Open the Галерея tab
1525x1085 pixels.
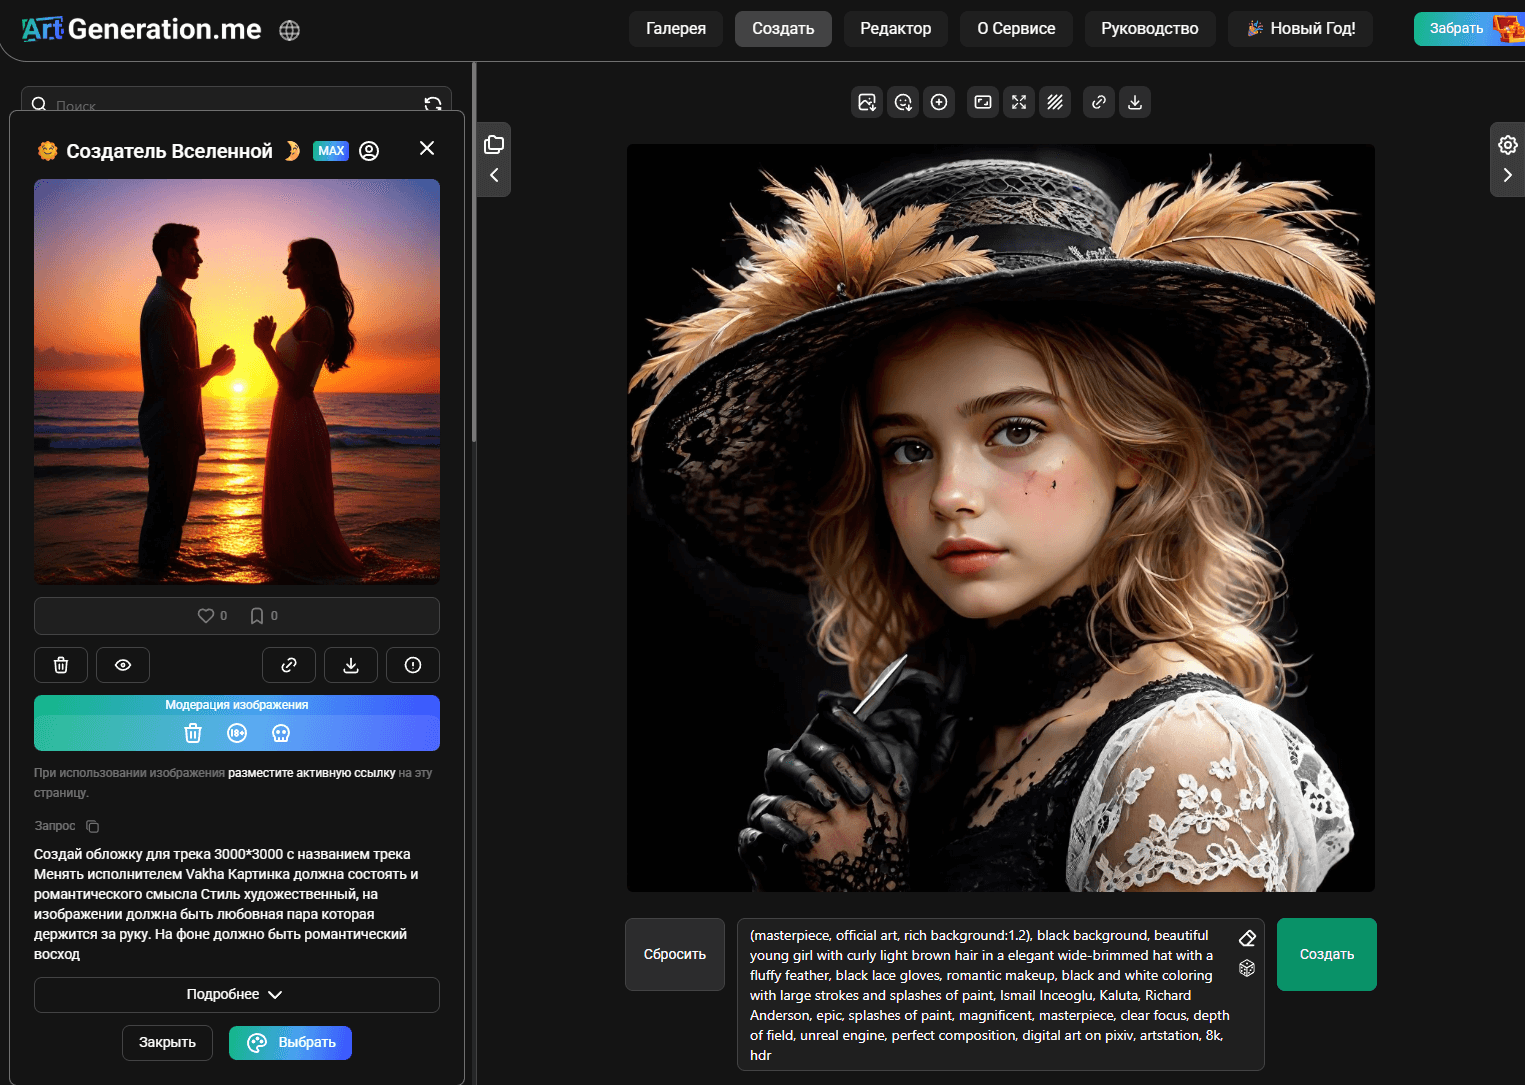coord(676,29)
